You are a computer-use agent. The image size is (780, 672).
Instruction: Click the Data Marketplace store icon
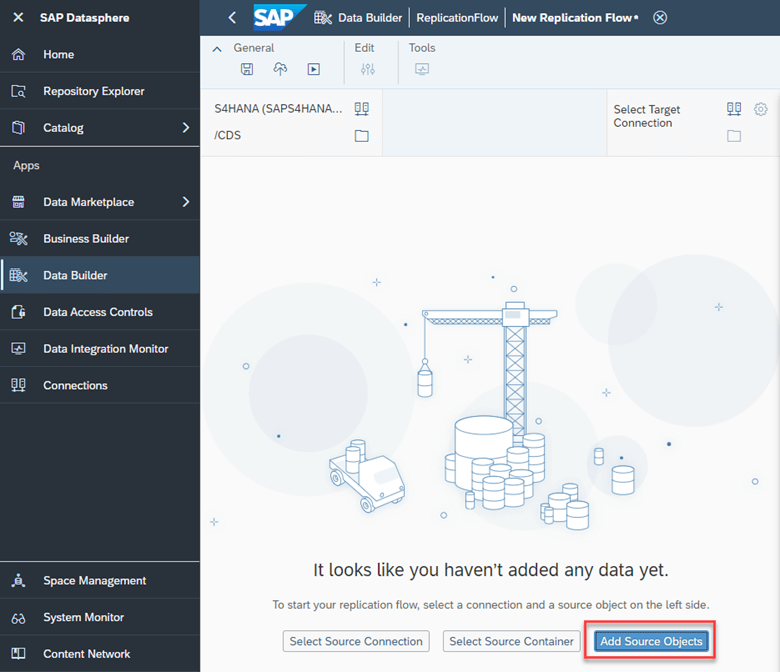tap(18, 202)
